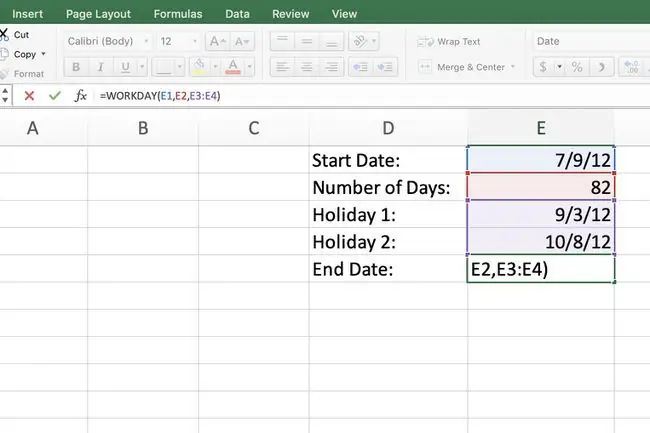
Task: Cancel the formula entry with red X
Action: click(x=29, y=96)
